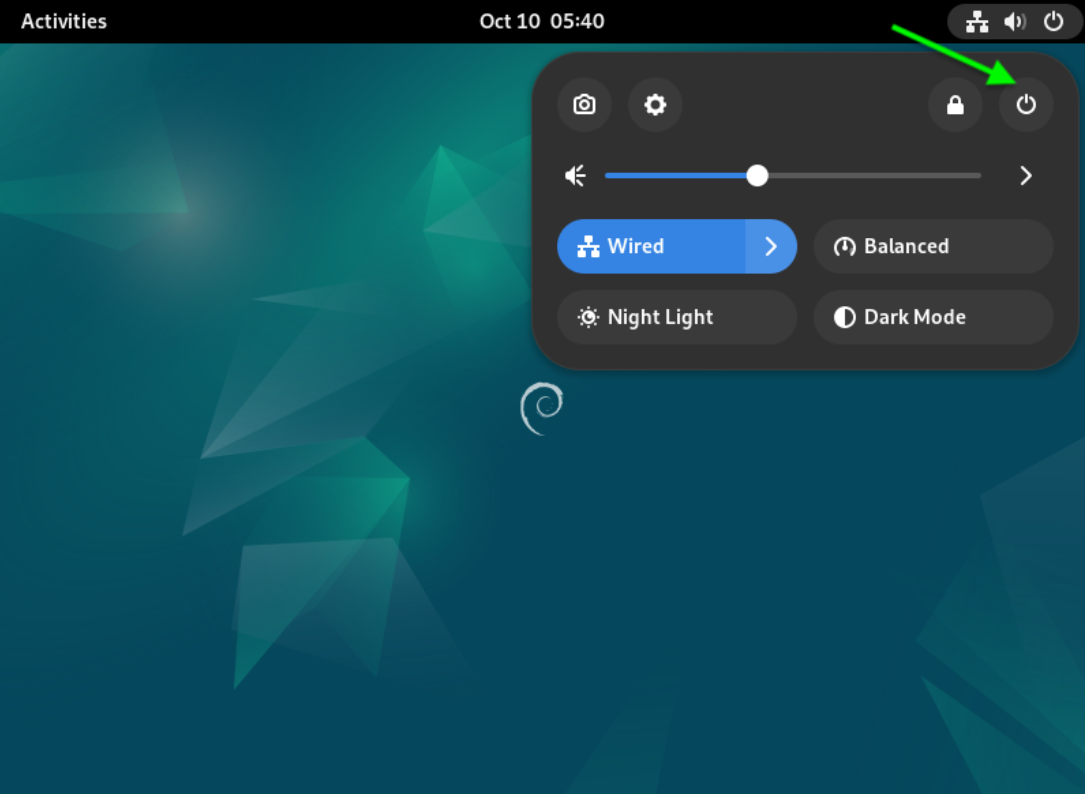
Task: Click the power icon in top bar
Action: click(1053, 22)
